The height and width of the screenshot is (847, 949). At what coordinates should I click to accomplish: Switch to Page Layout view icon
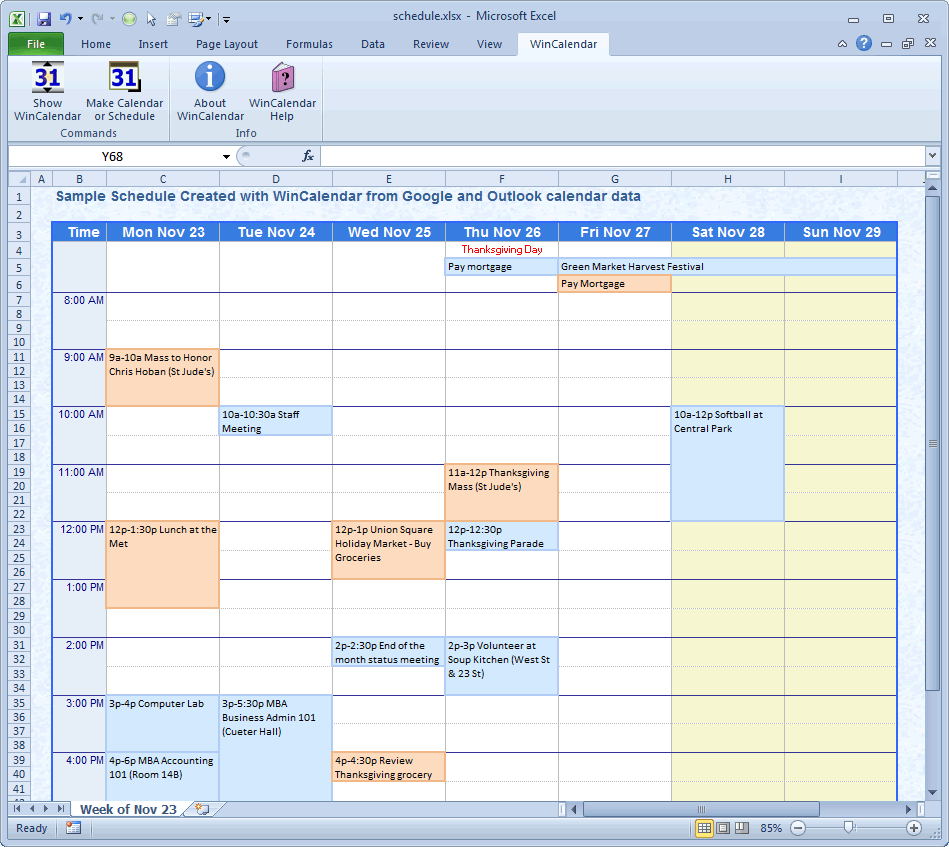tap(723, 828)
